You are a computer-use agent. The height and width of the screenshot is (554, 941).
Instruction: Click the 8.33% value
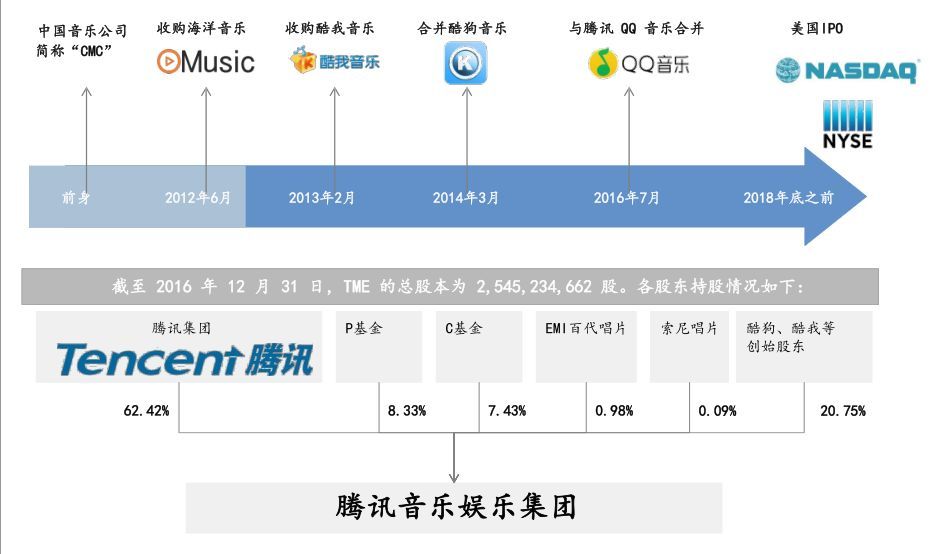tap(407, 411)
